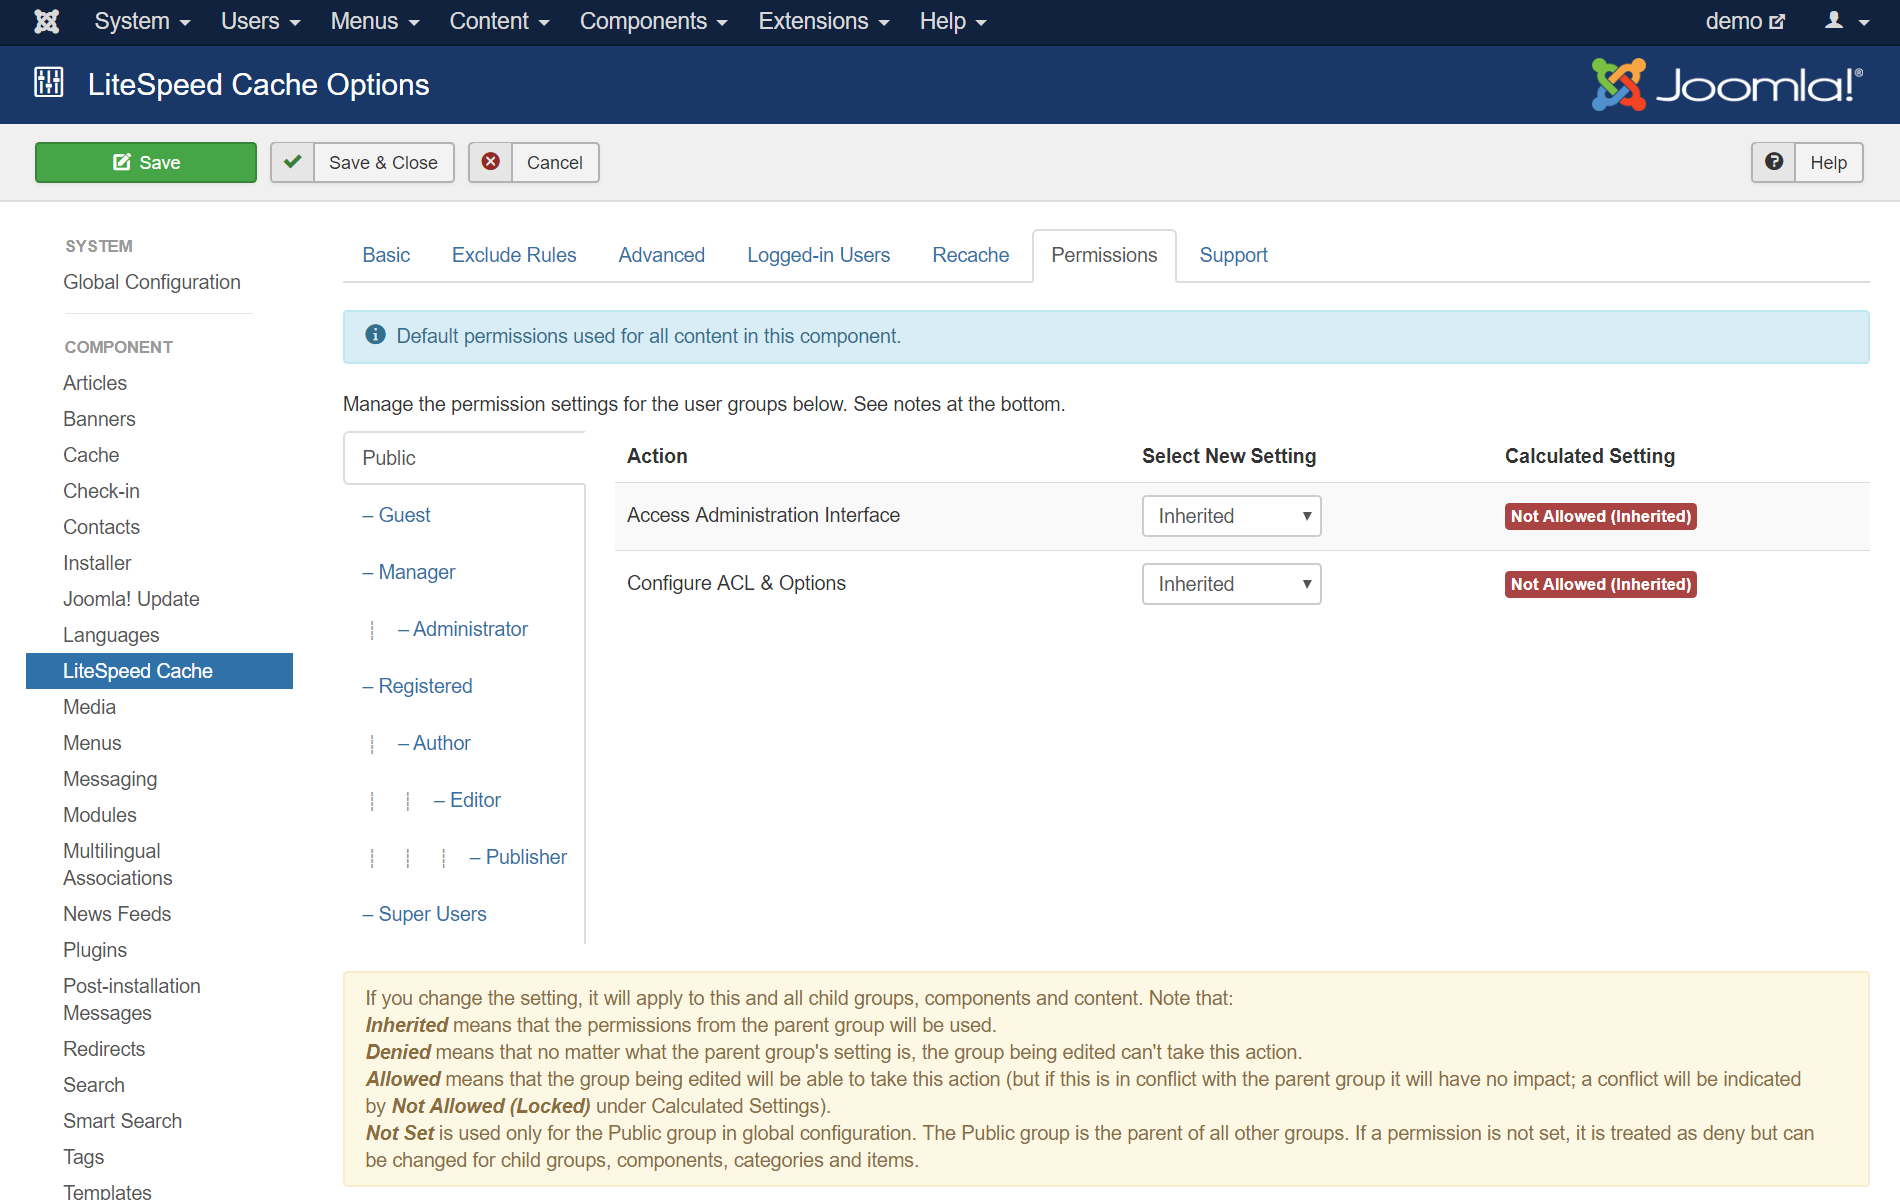This screenshot has height=1200, width=1900.
Task: Click the green checkmark on Save & Close
Action: (293, 162)
